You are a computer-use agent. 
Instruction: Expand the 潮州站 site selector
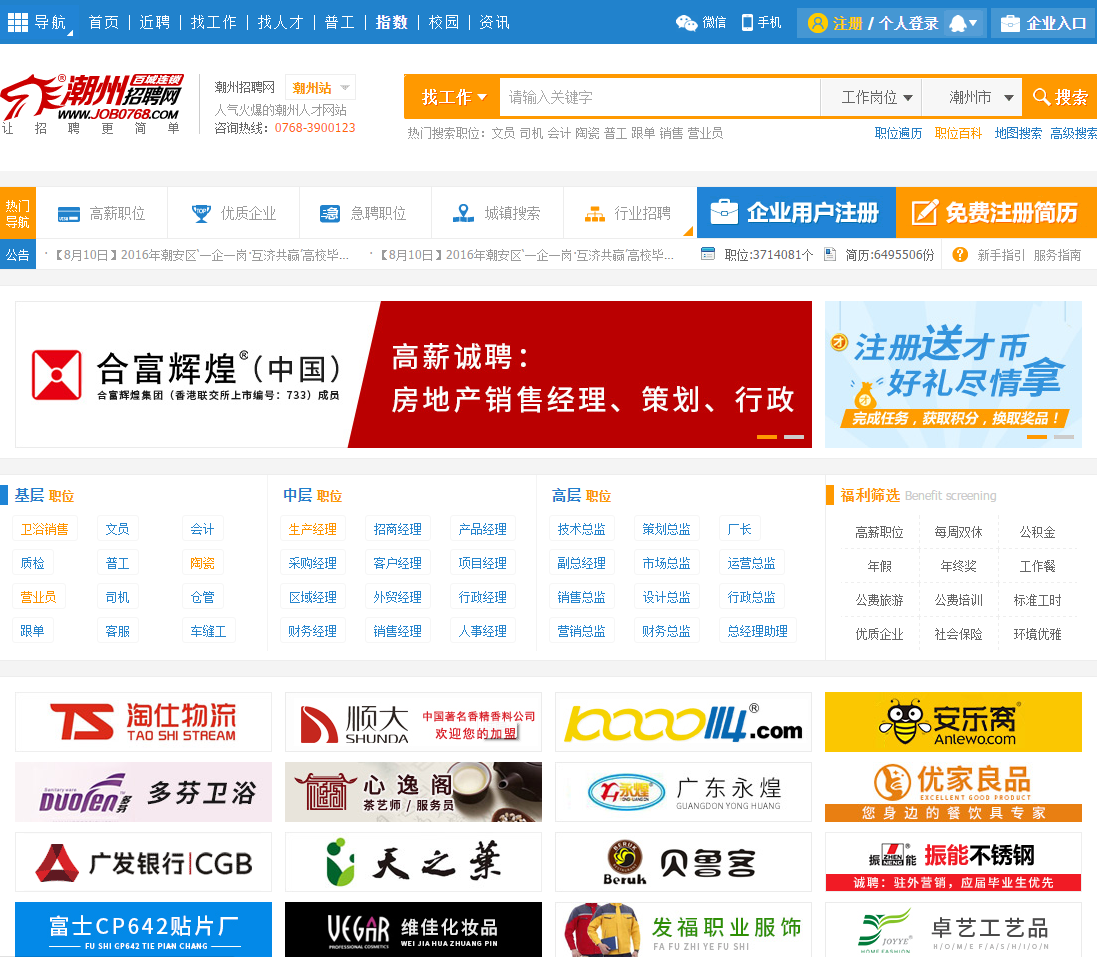coord(320,87)
